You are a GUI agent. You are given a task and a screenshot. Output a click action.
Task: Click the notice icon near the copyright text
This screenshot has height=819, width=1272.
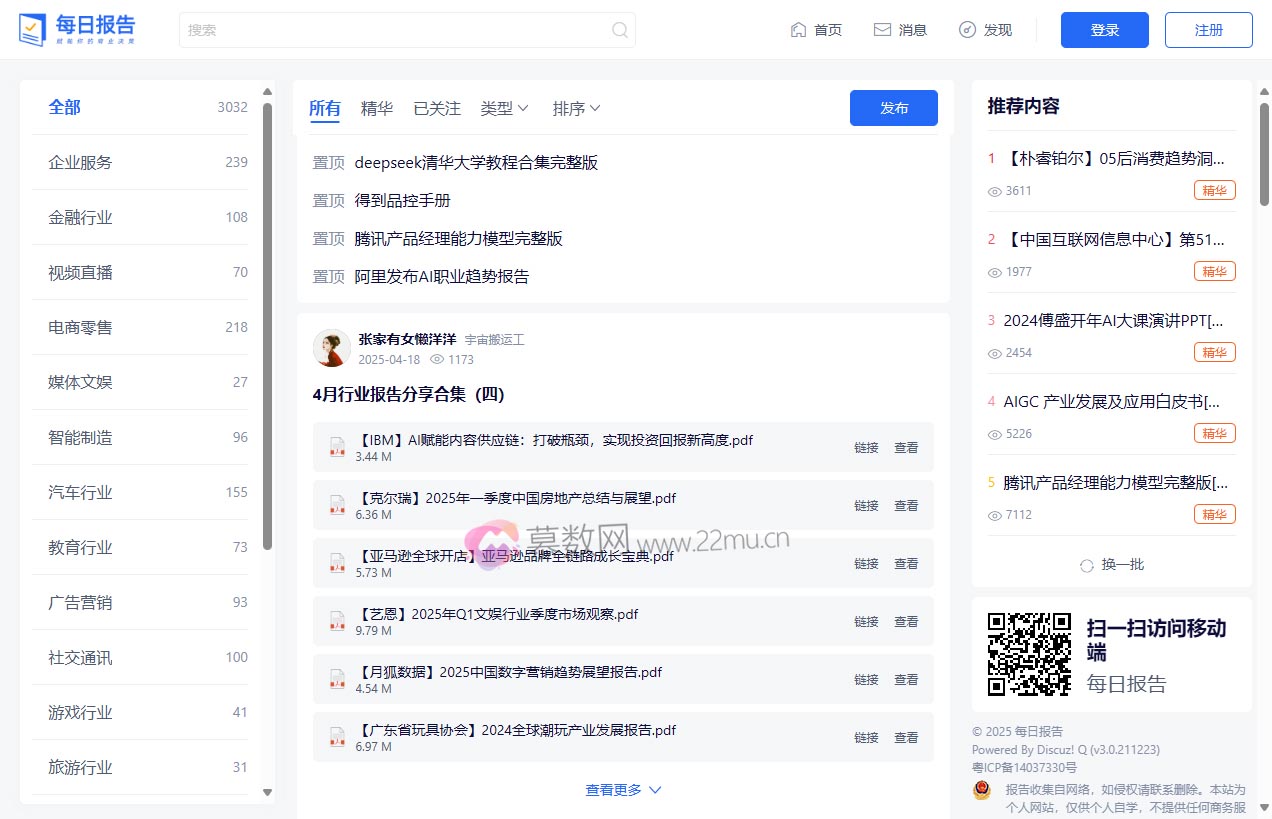981,789
